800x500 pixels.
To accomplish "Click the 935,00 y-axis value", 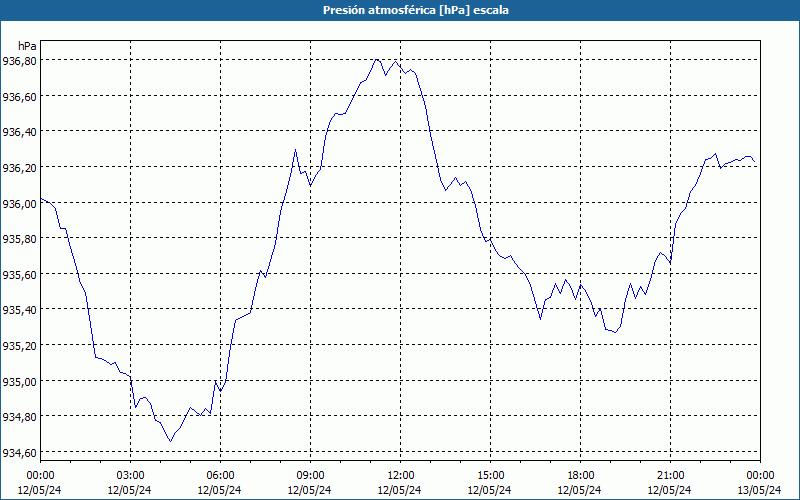I will point(19,381).
